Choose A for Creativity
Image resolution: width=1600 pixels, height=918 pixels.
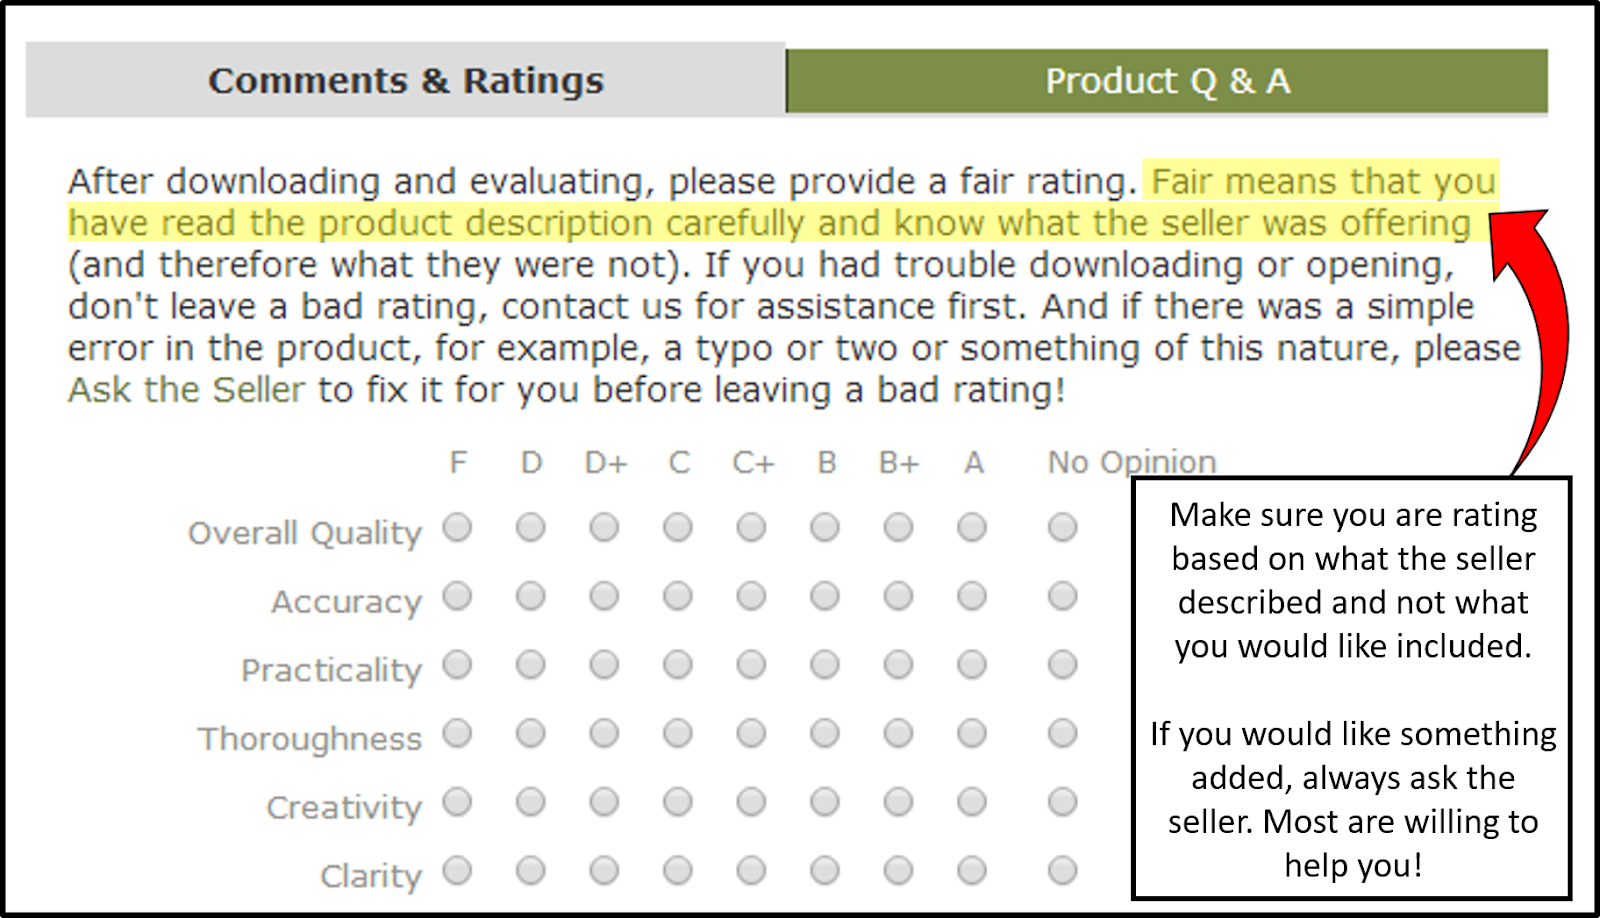coord(972,802)
